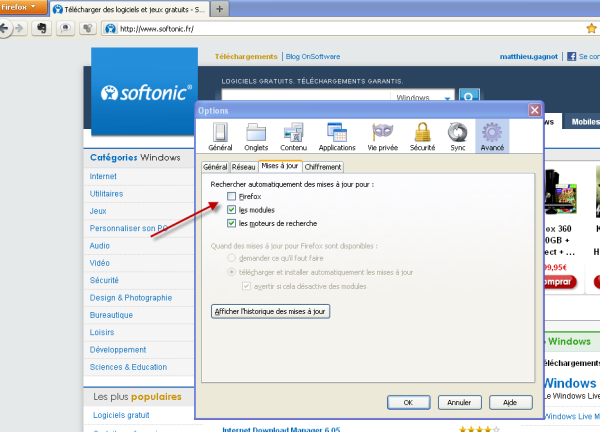Switch to the Réseau tab
Viewport: 600px width, 432px height.
point(243,167)
